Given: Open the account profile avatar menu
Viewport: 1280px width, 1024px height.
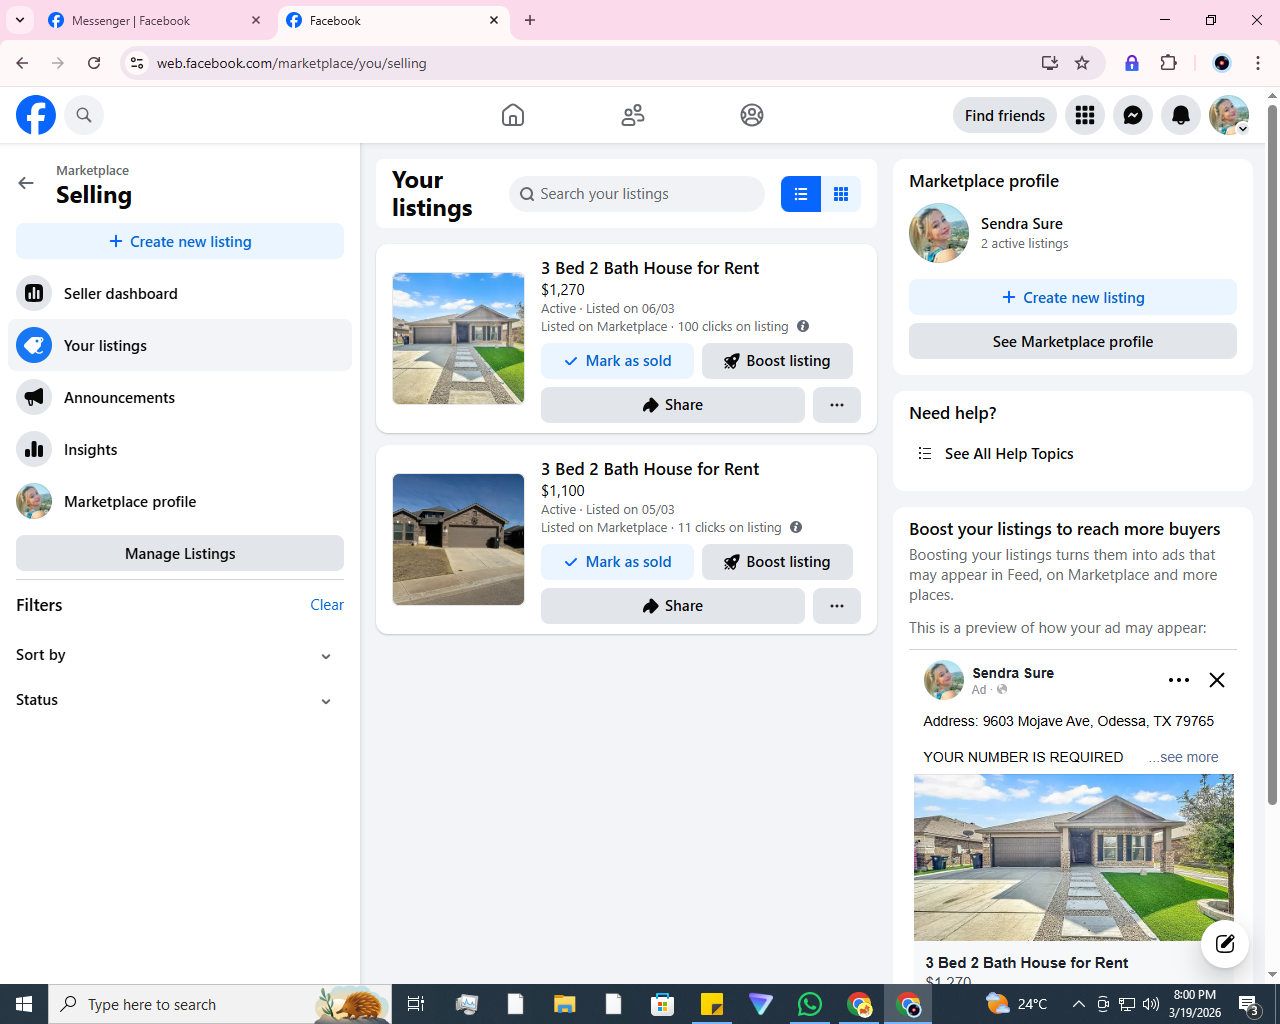Looking at the screenshot, I should coord(1229,115).
